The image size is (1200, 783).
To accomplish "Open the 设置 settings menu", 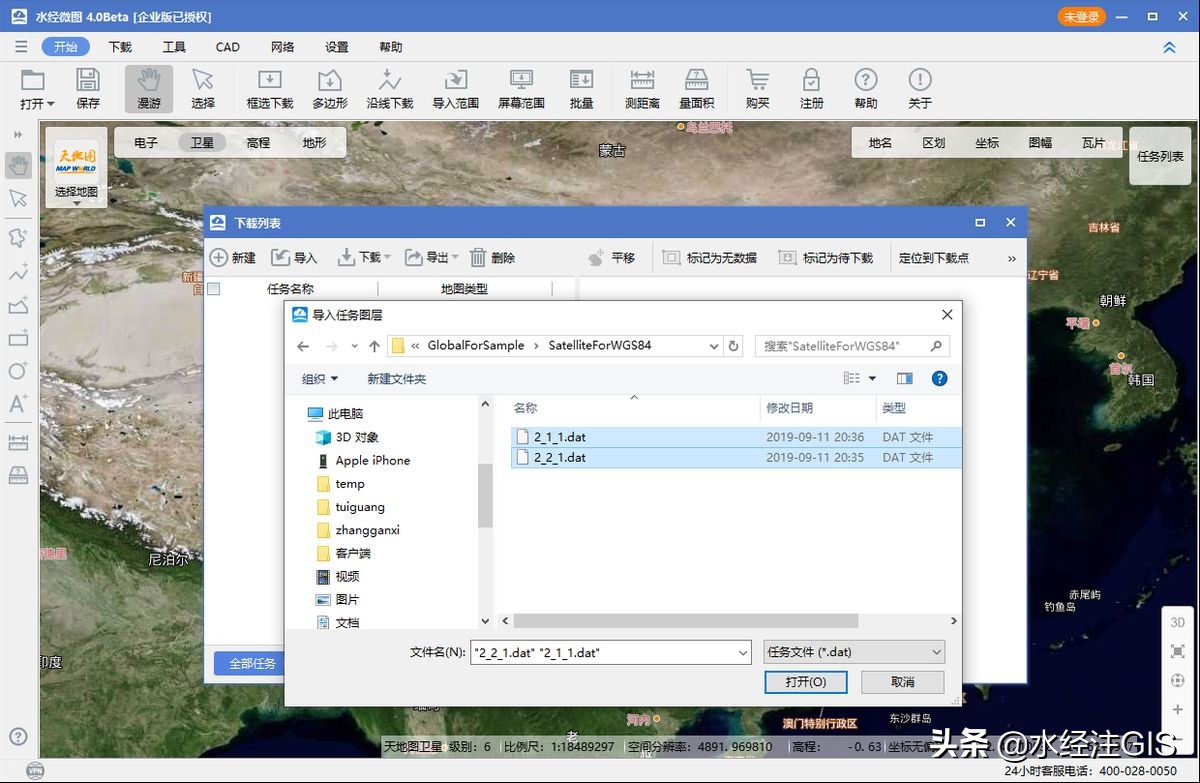I will coord(337,47).
